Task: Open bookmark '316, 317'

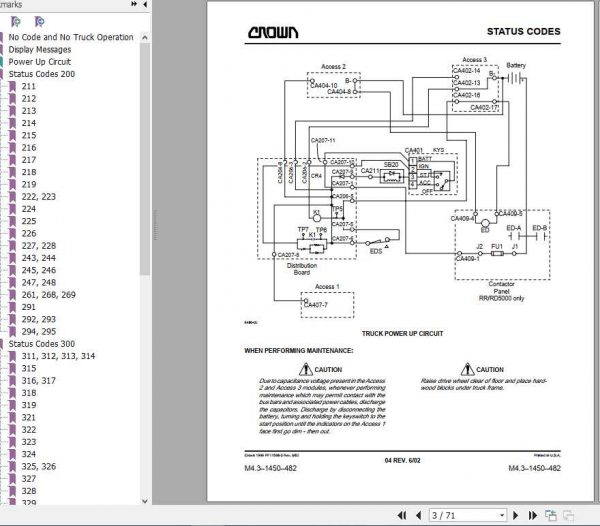Action: coord(39,381)
